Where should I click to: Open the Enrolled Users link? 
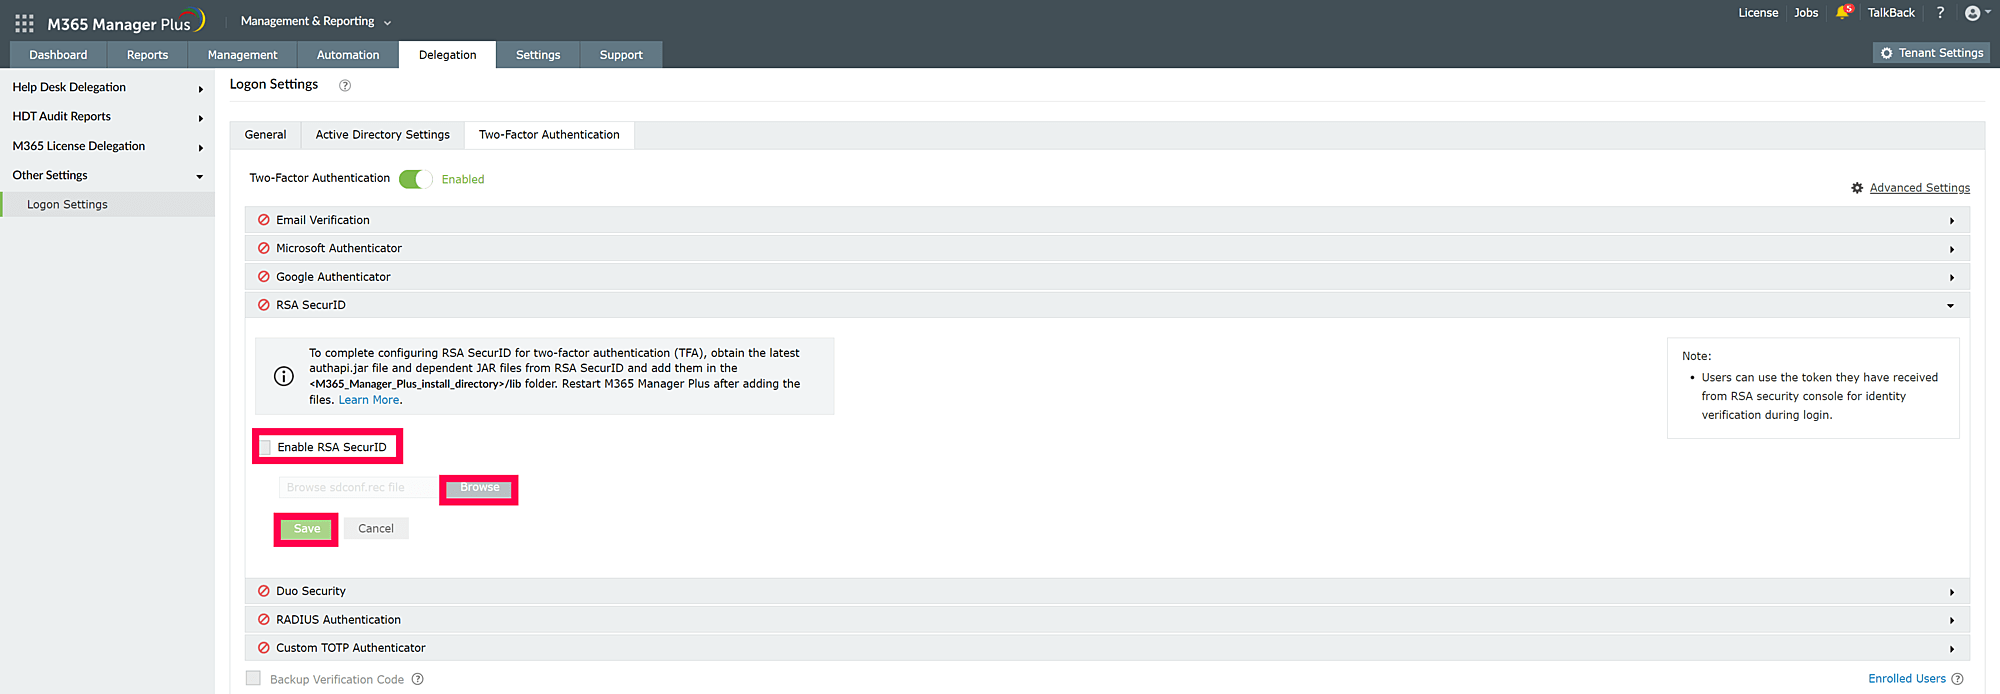click(1906, 679)
